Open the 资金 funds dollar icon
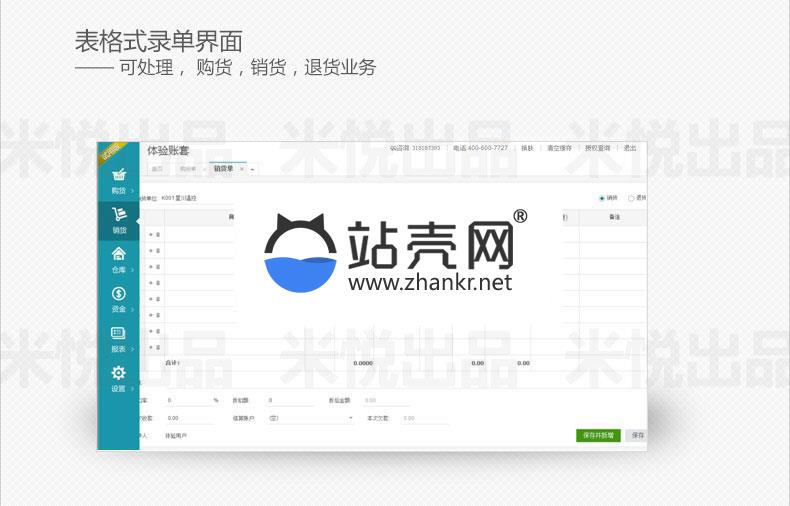 (x=118, y=294)
